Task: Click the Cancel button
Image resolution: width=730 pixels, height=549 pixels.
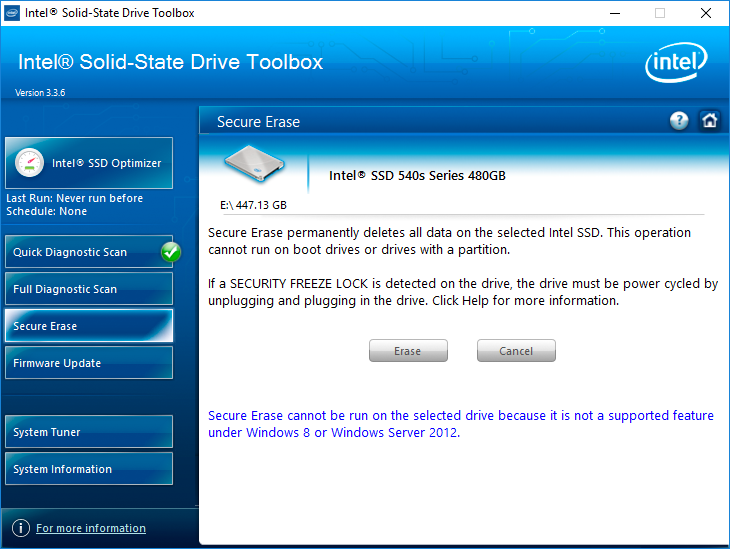Action: (516, 351)
